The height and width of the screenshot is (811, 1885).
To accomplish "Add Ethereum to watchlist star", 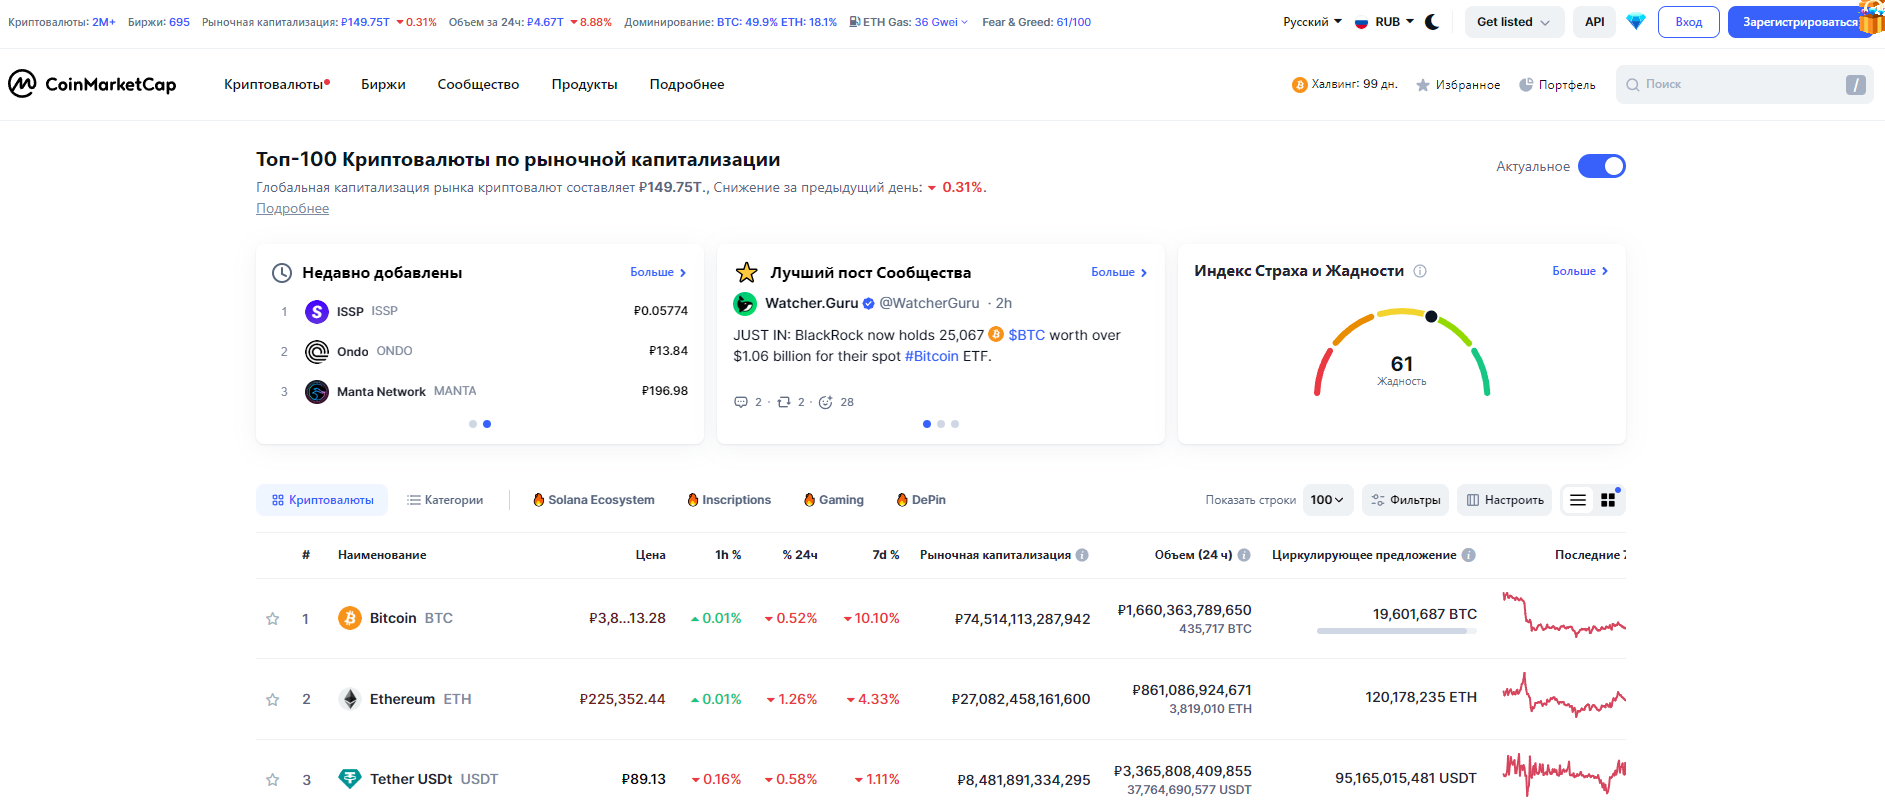I will (x=272, y=700).
